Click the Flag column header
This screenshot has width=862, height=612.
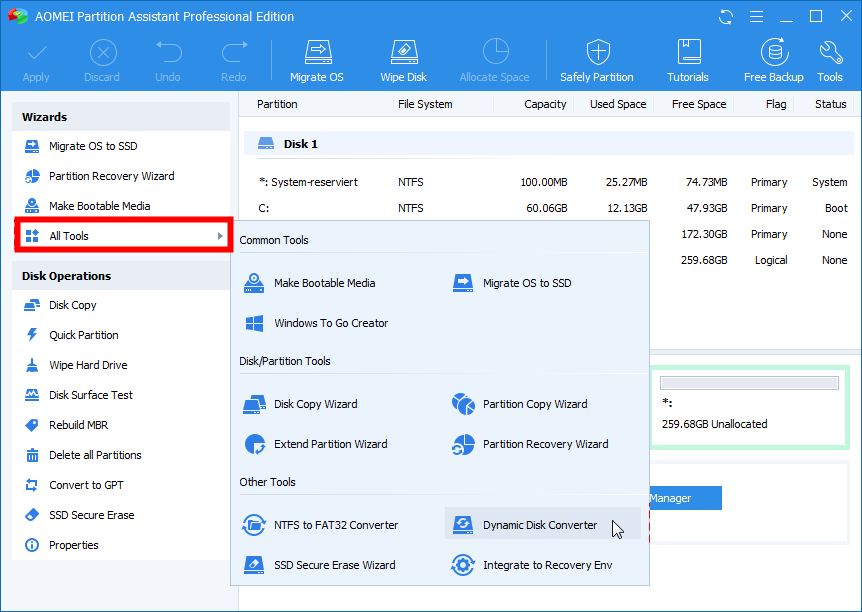pyautogui.click(x=776, y=104)
